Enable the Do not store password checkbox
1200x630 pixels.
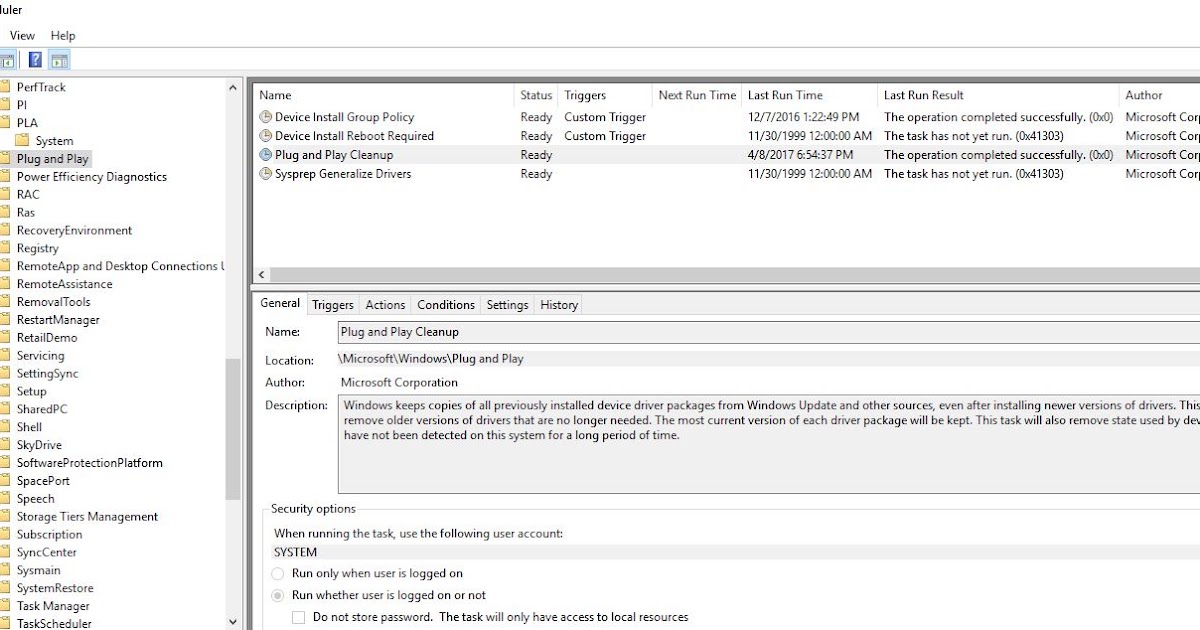[x=298, y=617]
